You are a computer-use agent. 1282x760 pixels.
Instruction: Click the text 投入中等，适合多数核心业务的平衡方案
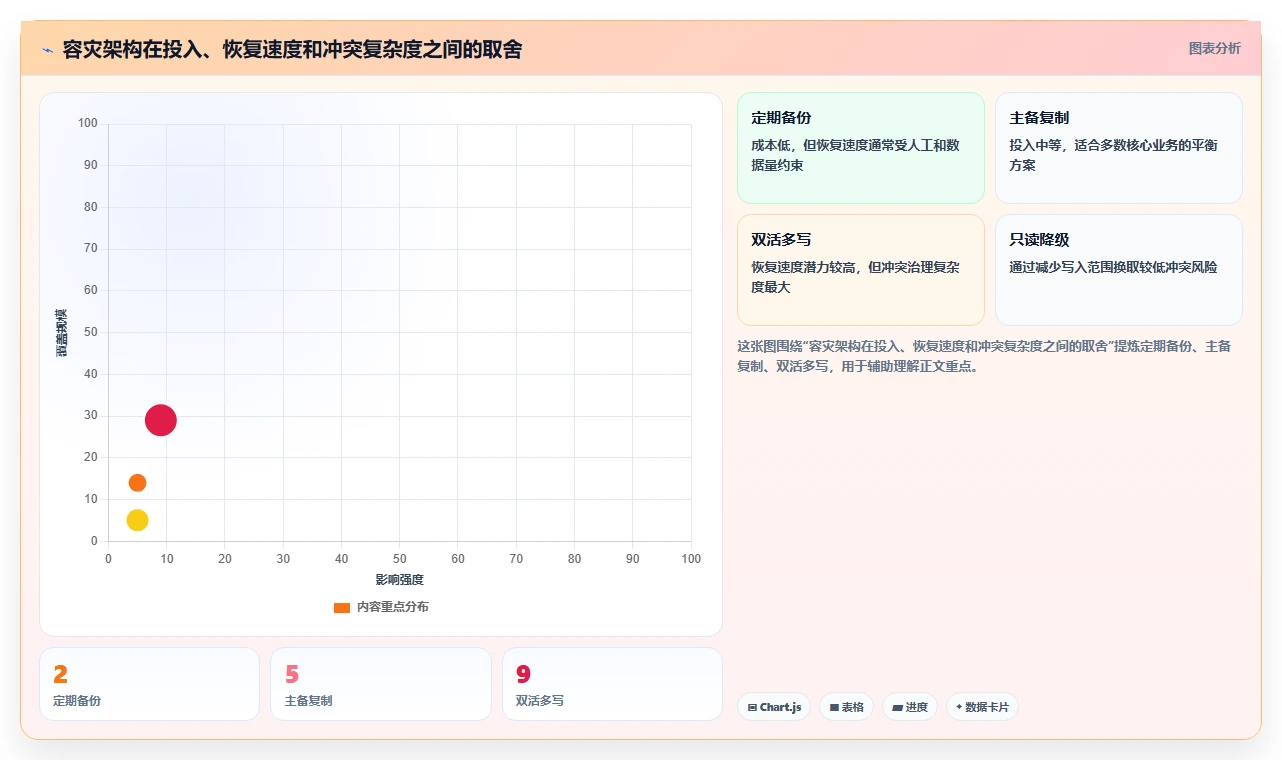1113,155
